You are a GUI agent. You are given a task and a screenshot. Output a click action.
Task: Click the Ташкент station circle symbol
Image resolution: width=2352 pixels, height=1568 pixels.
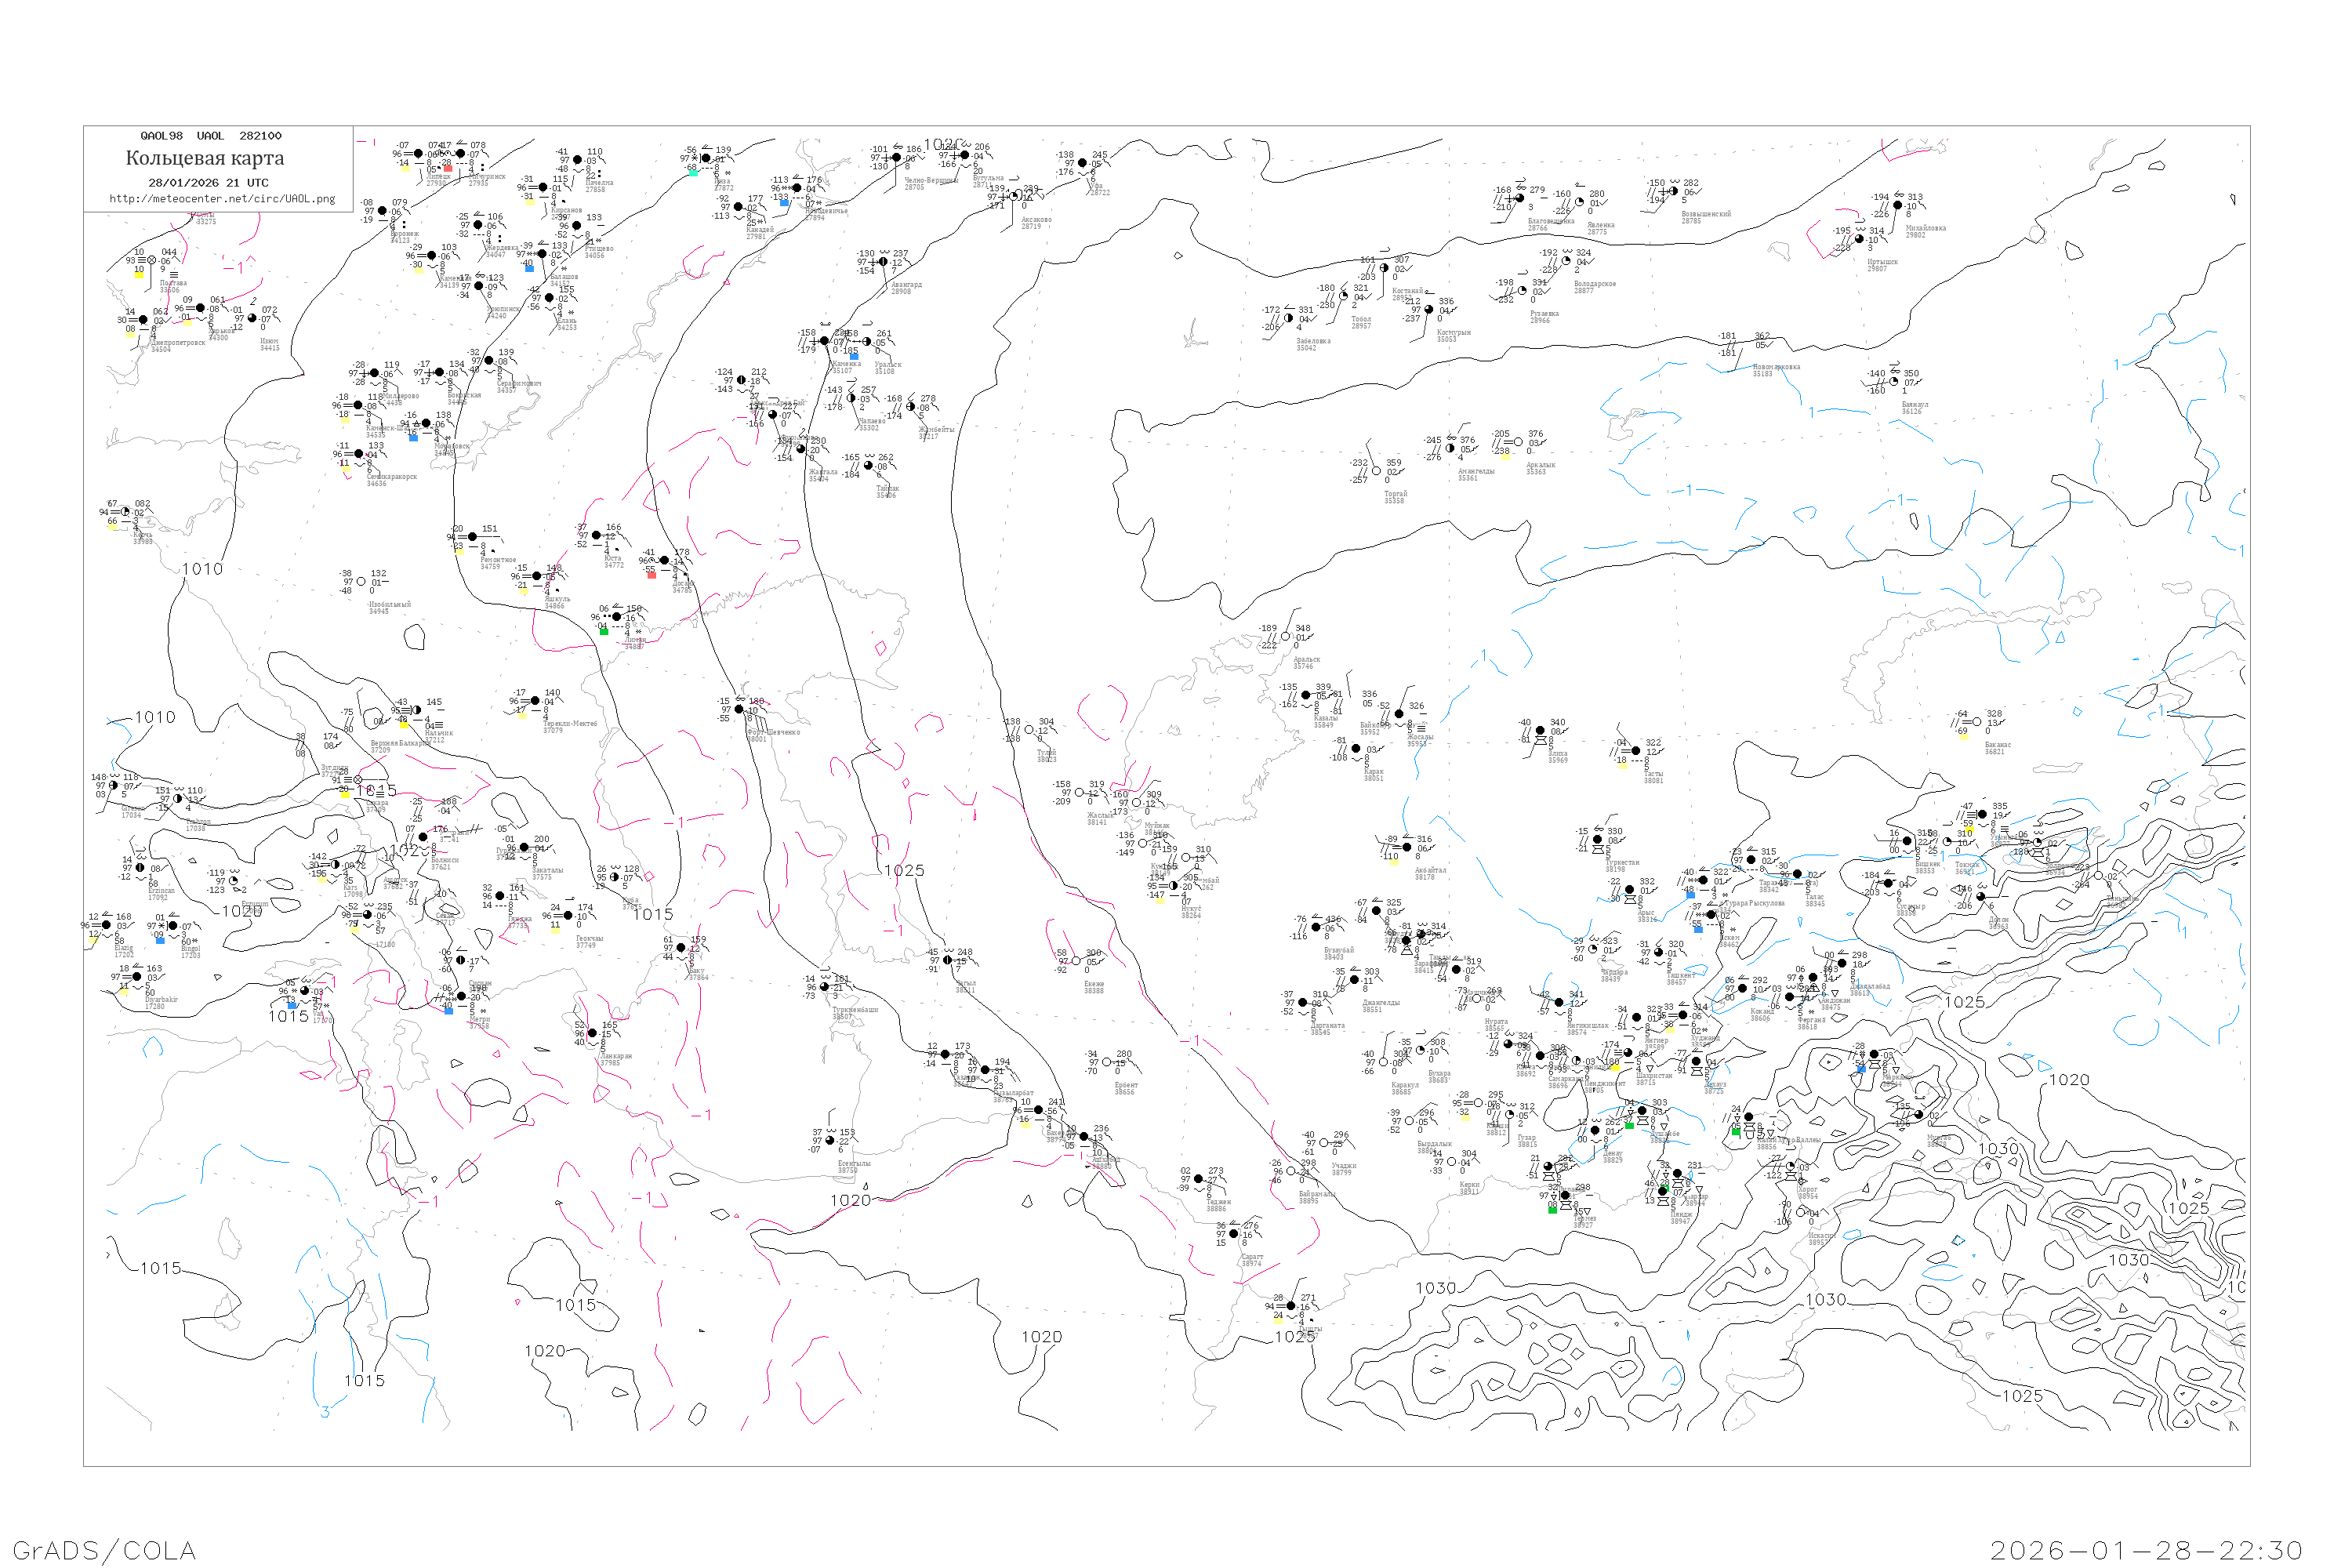(x=1659, y=952)
